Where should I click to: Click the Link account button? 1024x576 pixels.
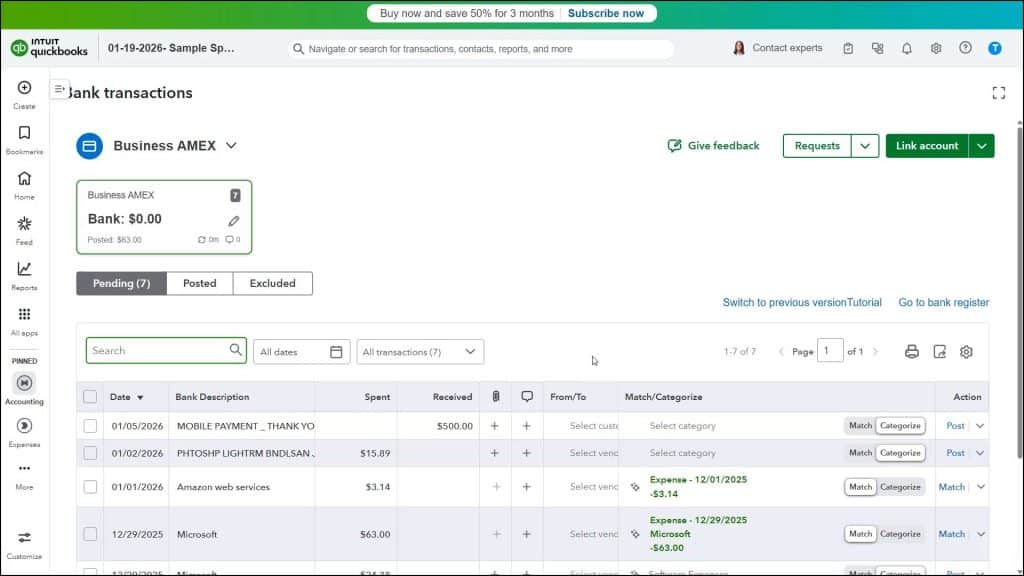pos(926,145)
